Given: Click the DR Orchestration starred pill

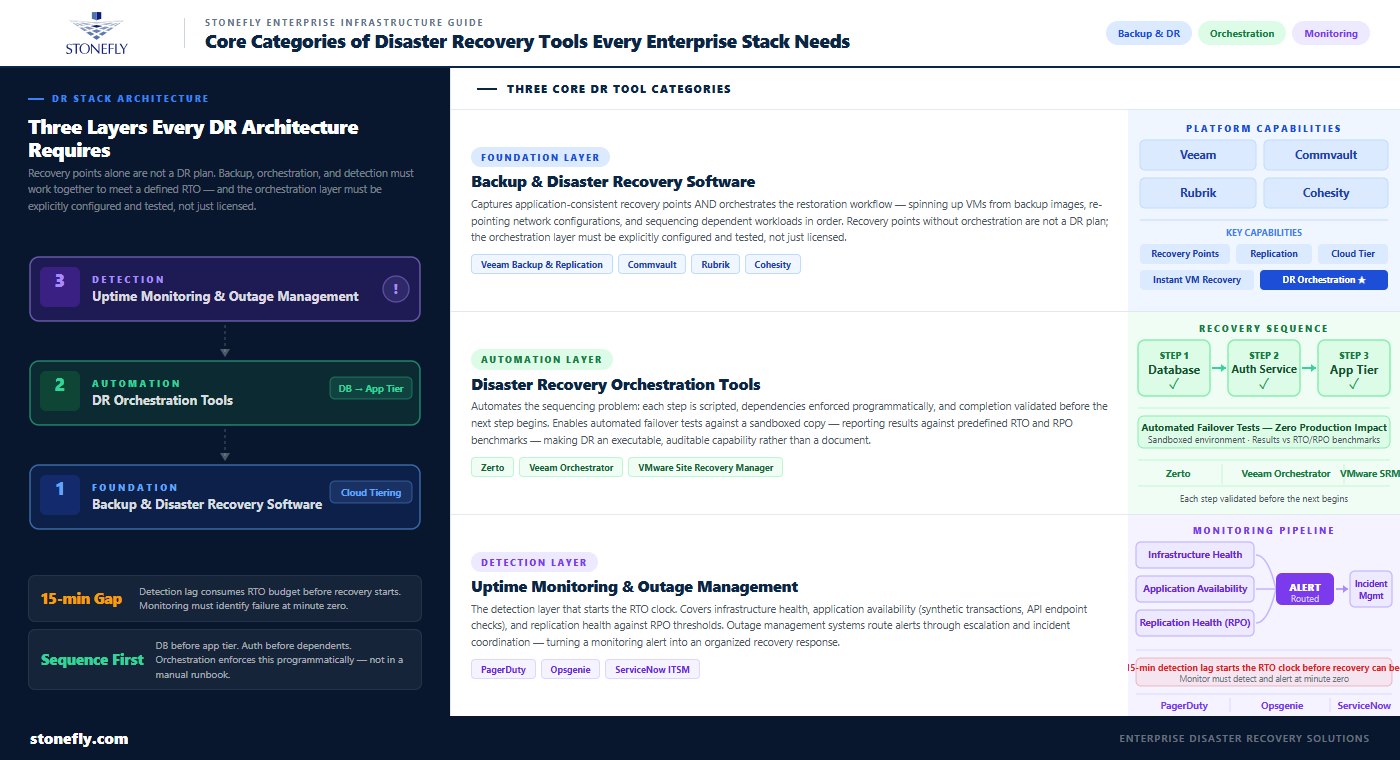Looking at the screenshot, I should 1324,280.
